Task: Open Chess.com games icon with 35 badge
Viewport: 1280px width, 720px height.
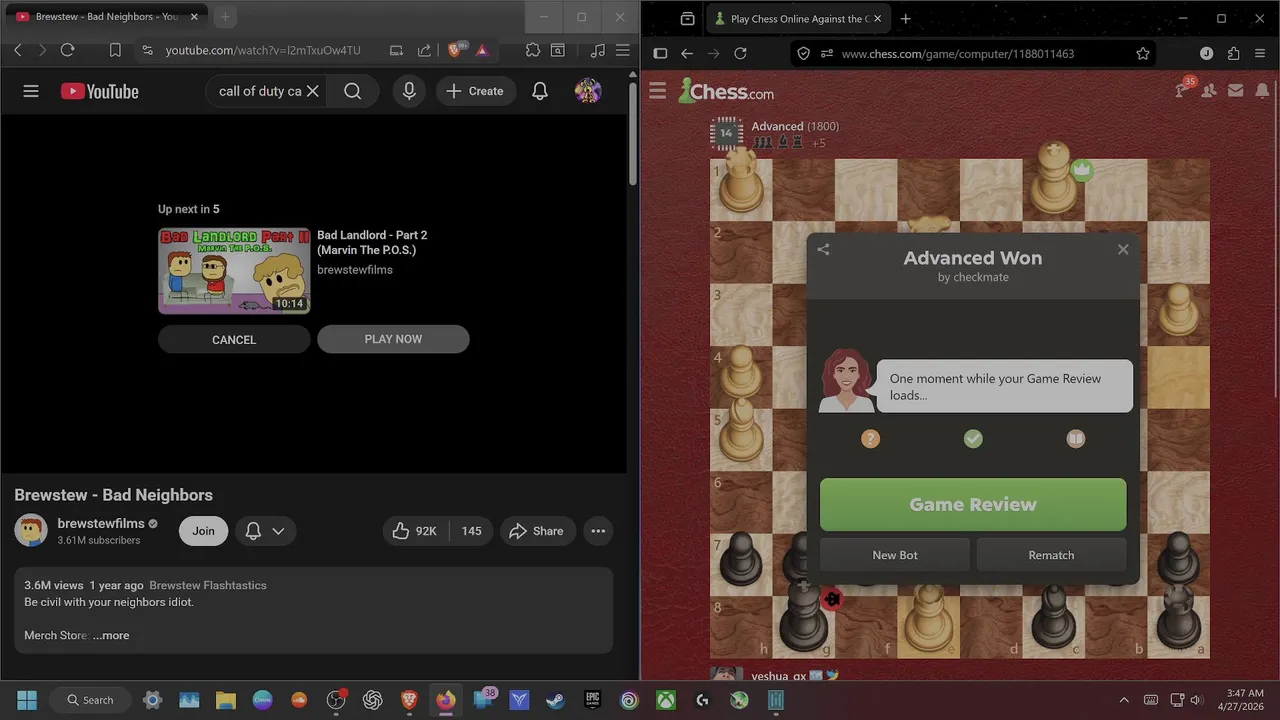Action: pyautogui.click(x=1183, y=90)
